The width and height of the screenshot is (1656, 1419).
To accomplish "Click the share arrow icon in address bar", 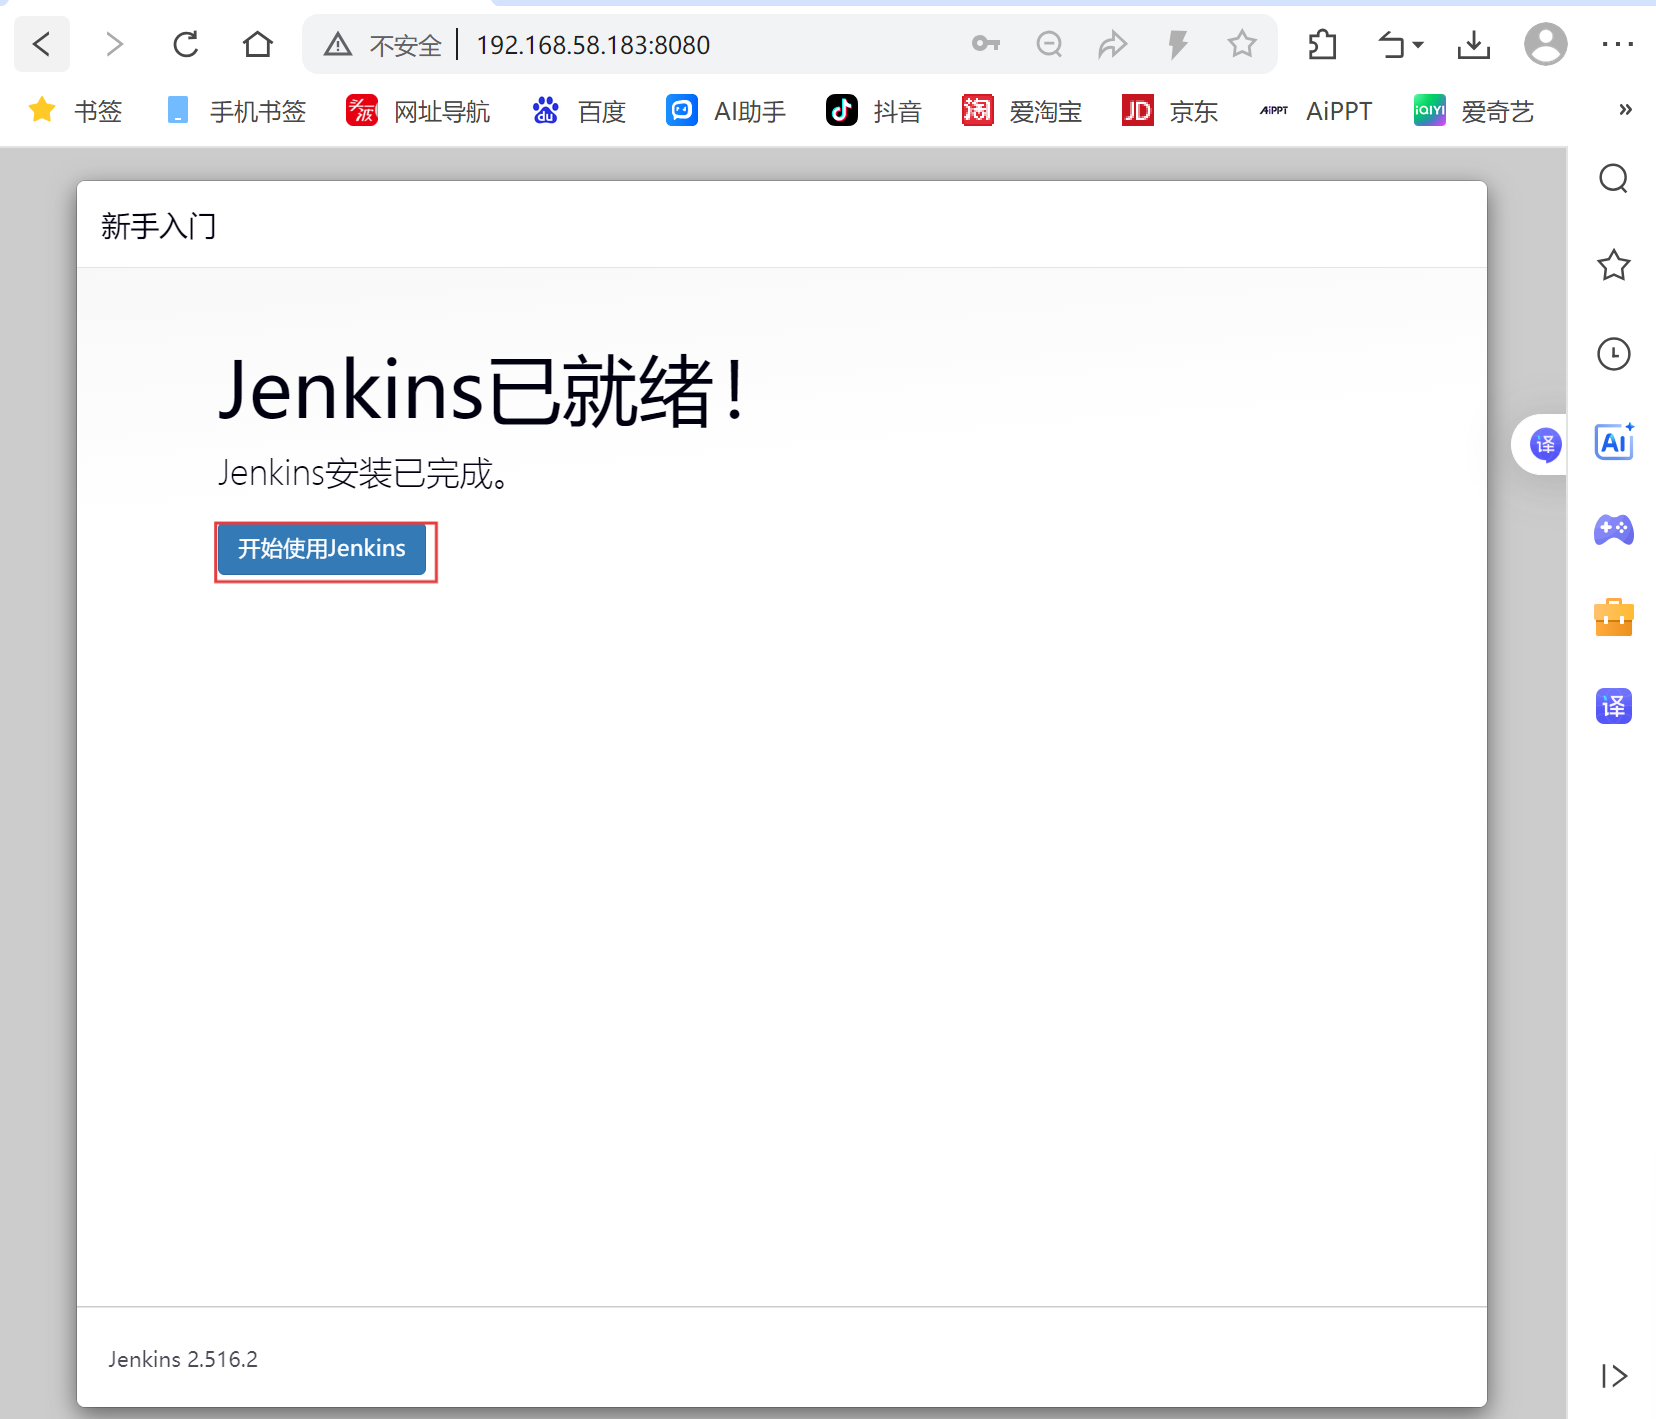I will (1113, 44).
